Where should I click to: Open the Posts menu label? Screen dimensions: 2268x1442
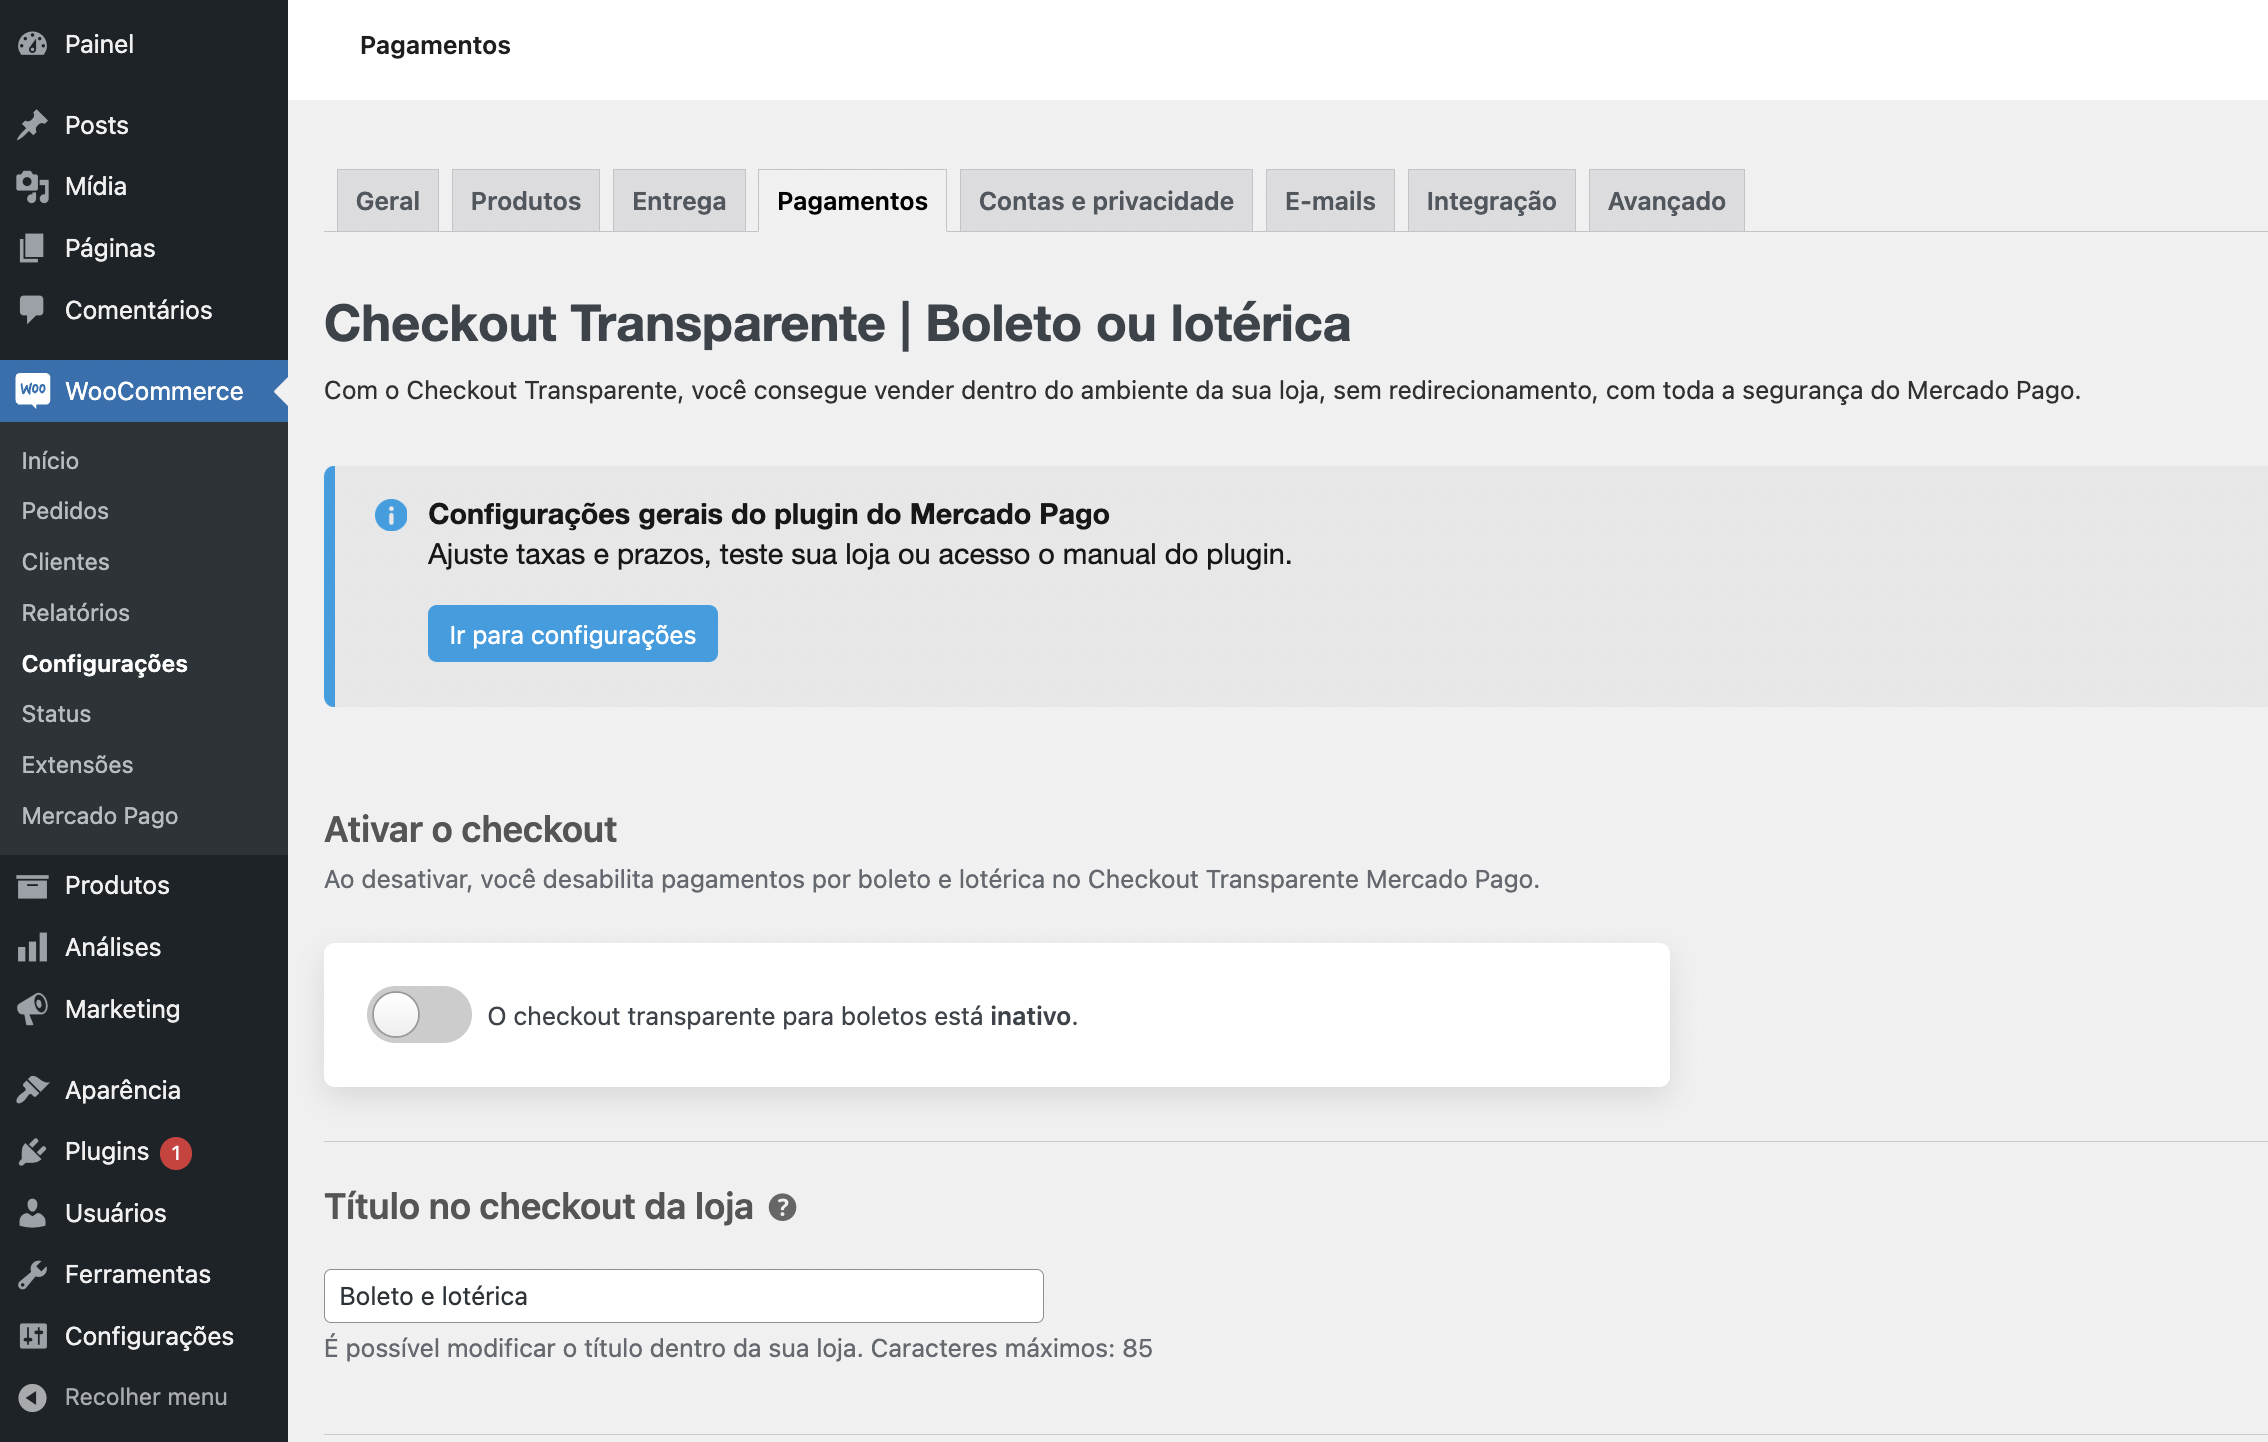[x=97, y=125]
